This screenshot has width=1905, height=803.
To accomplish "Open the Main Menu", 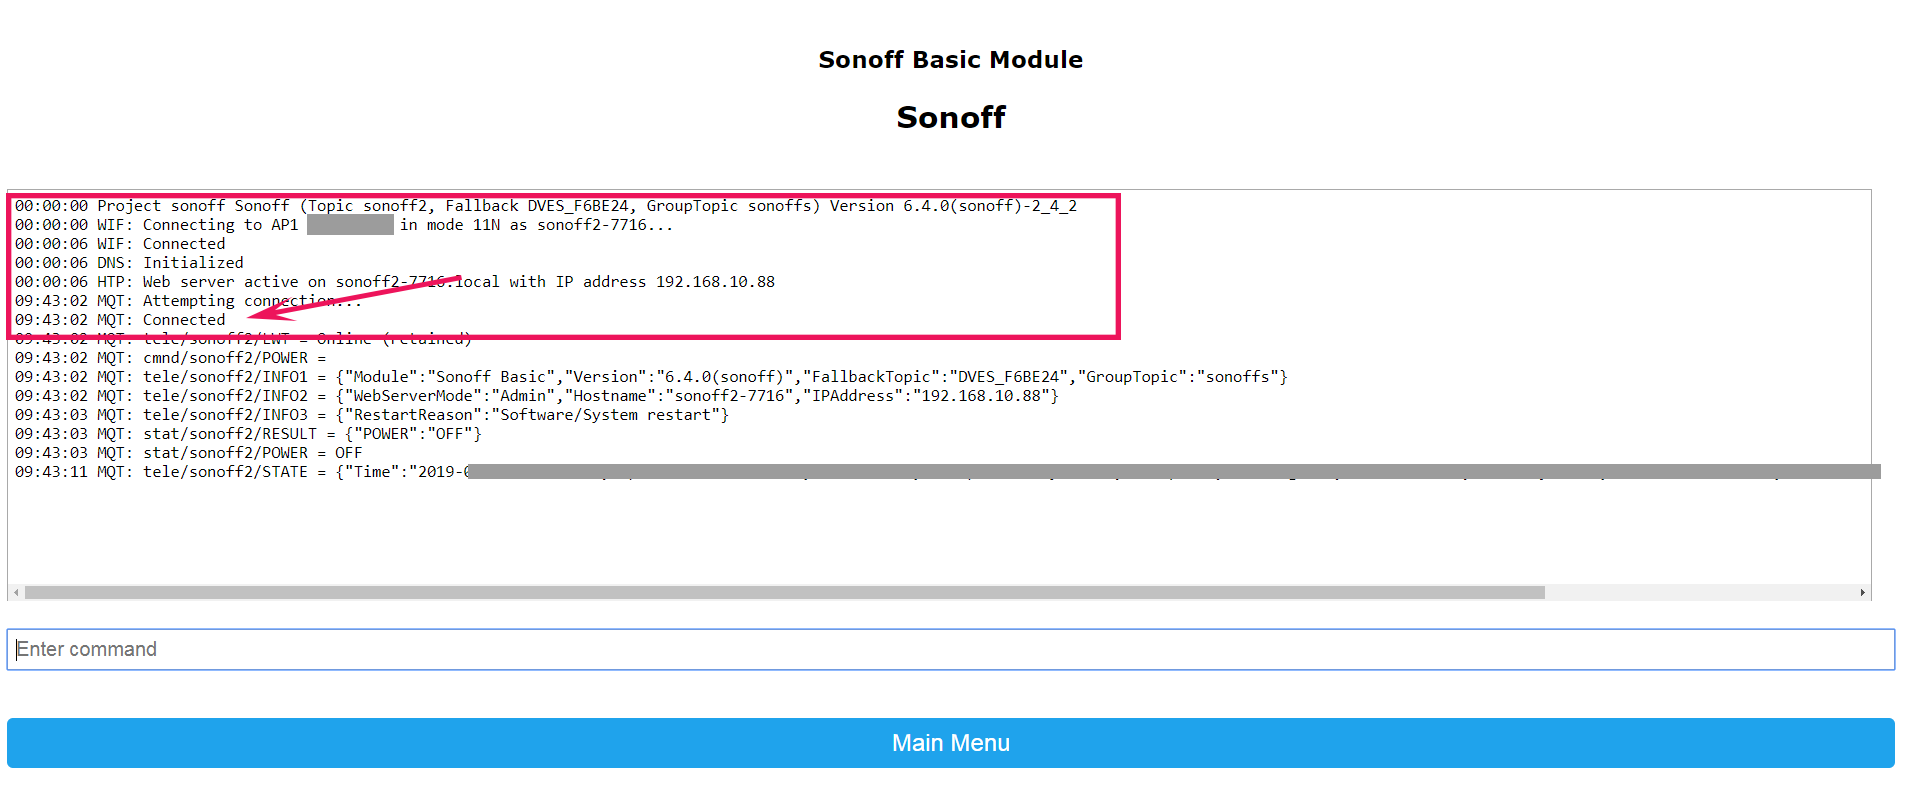I will 950,743.
